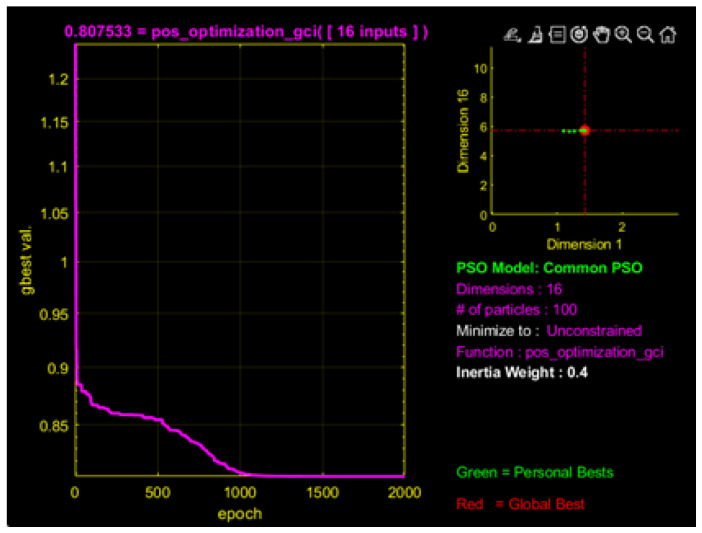Open the export icon in axes toolbar
The height and width of the screenshot is (533, 702).
513,35
